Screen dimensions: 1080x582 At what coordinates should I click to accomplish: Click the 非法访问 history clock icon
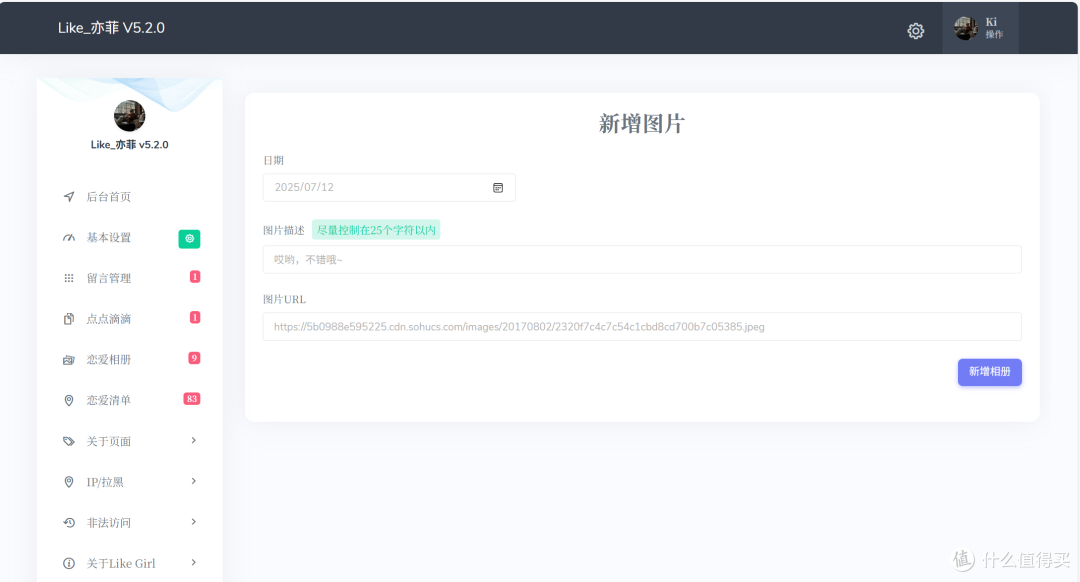(x=69, y=523)
